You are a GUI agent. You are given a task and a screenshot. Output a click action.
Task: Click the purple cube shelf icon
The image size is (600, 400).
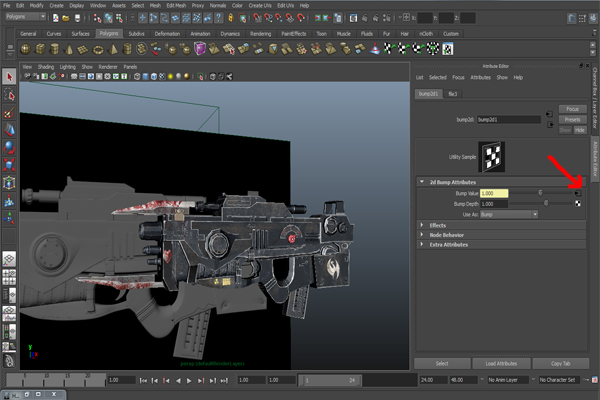(199, 49)
